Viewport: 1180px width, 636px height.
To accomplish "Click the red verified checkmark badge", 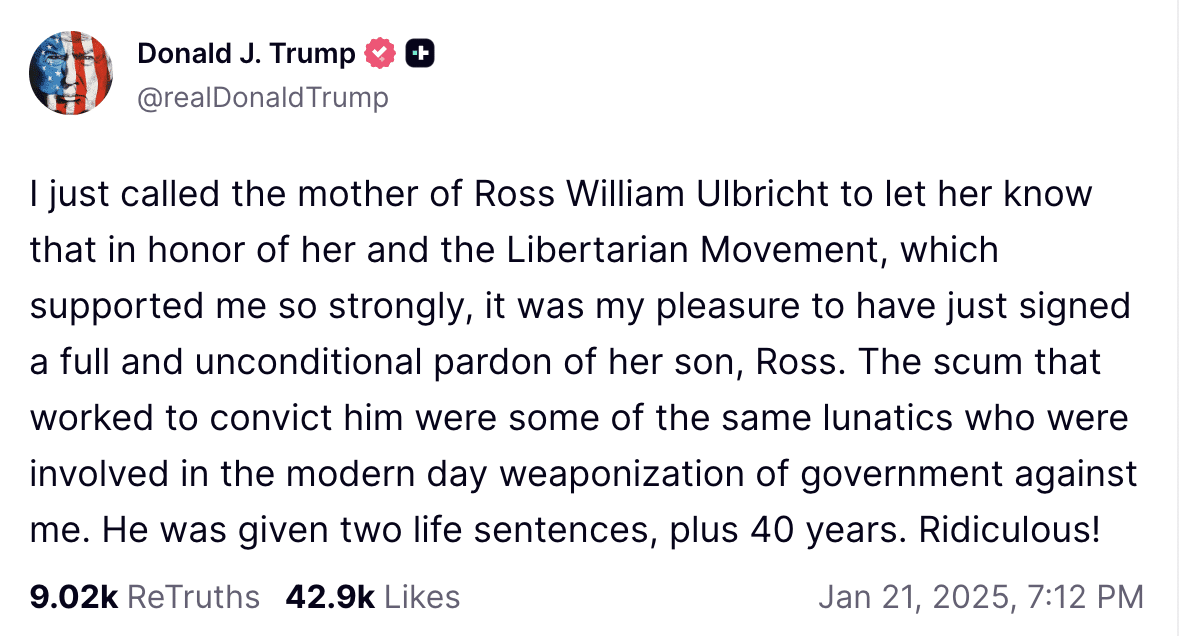I will (x=381, y=54).
